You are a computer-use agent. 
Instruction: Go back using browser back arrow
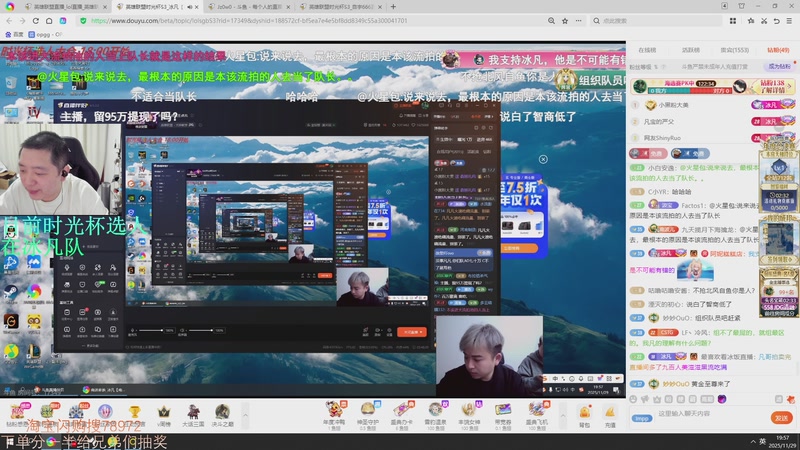(x=9, y=21)
